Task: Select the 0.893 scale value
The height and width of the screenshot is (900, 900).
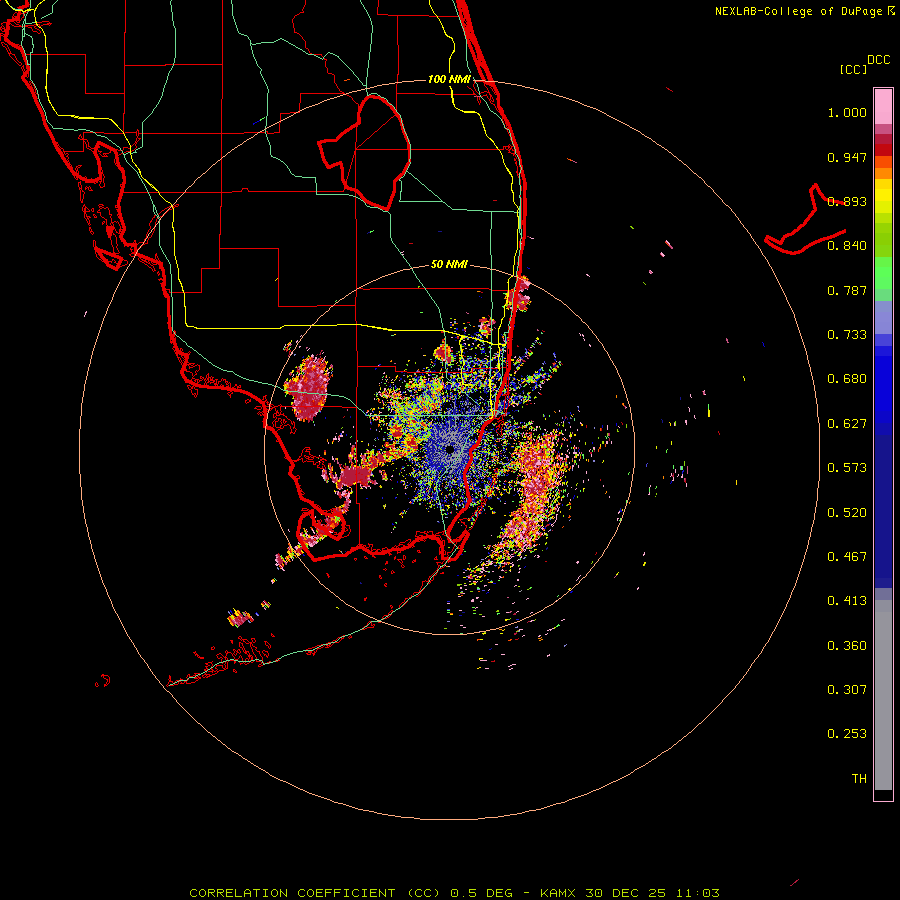Action: [847, 201]
